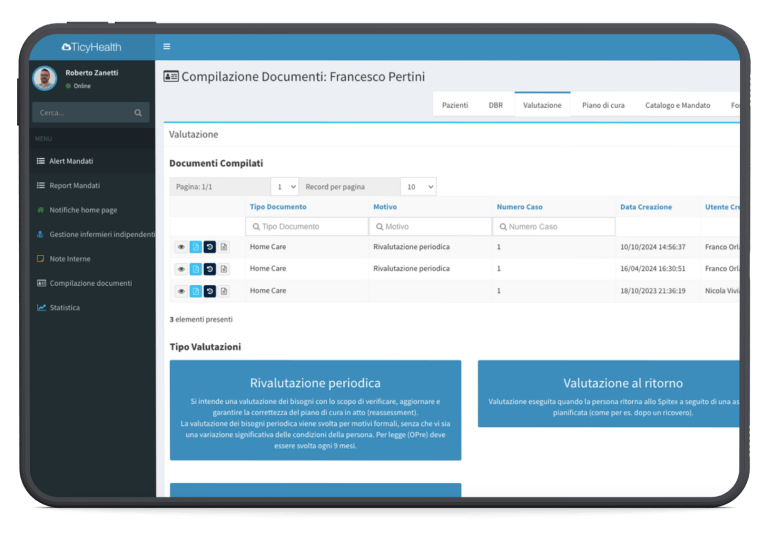Select Rivalutazione periodica evaluation card
This screenshot has height=533, width=765.
coord(315,410)
